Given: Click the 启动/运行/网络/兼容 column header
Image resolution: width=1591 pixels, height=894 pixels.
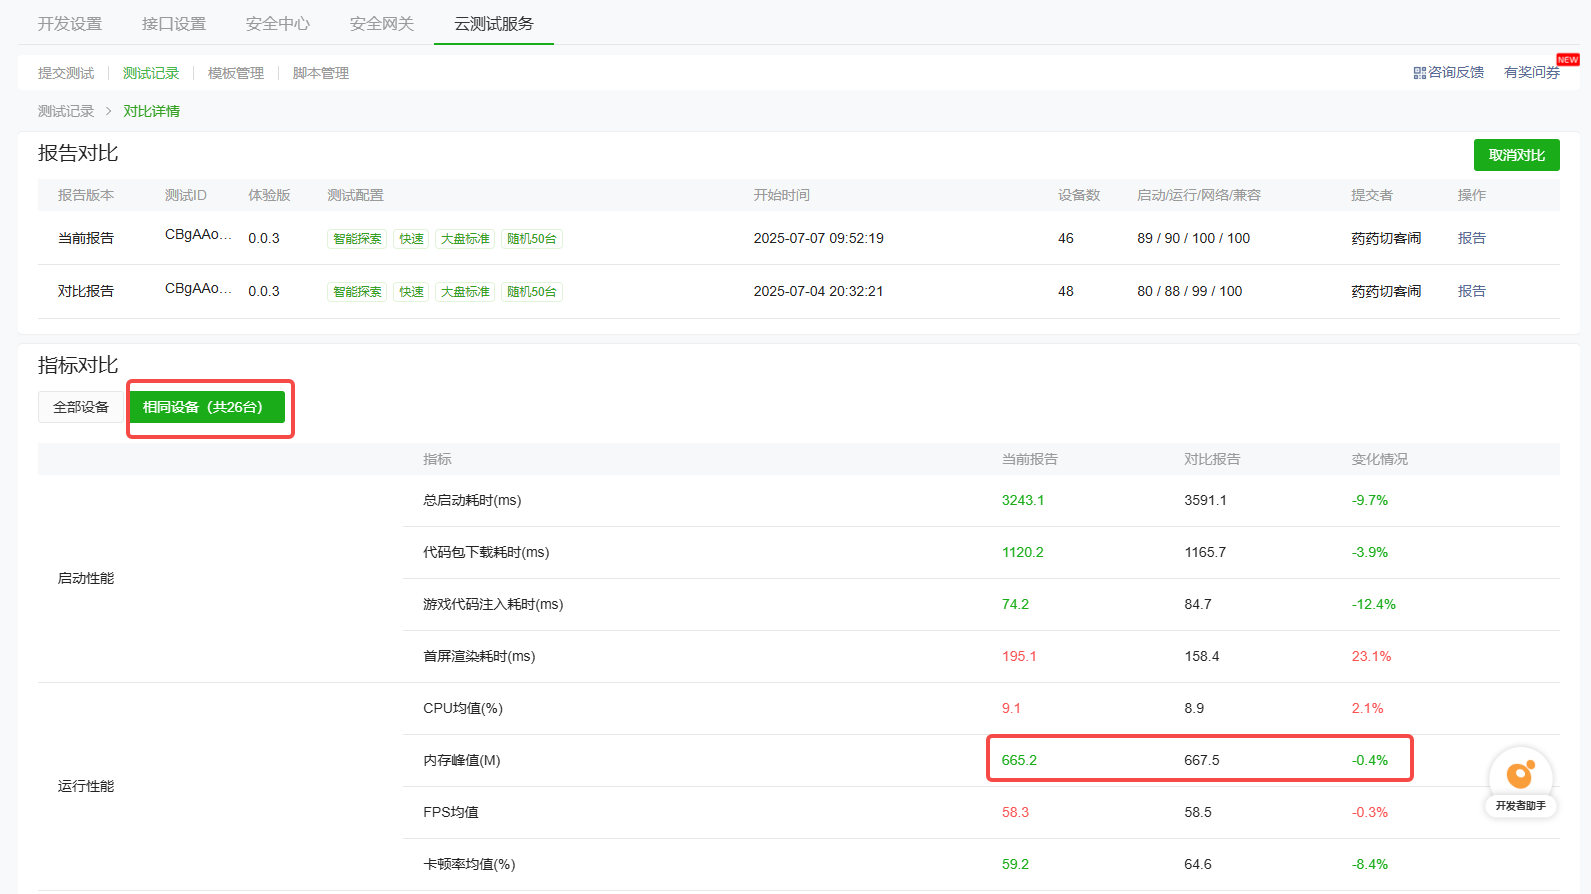Looking at the screenshot, I should (x=1199, y=195).
